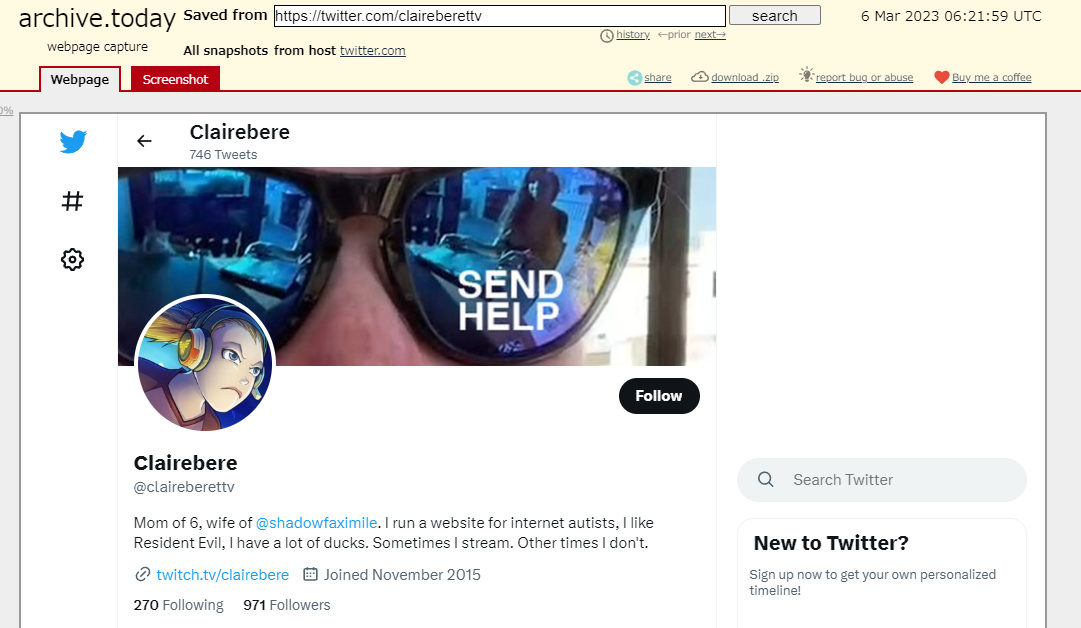
Task: Open the twitch.tv/clairebere link
Action: click(x=222, y=574)
